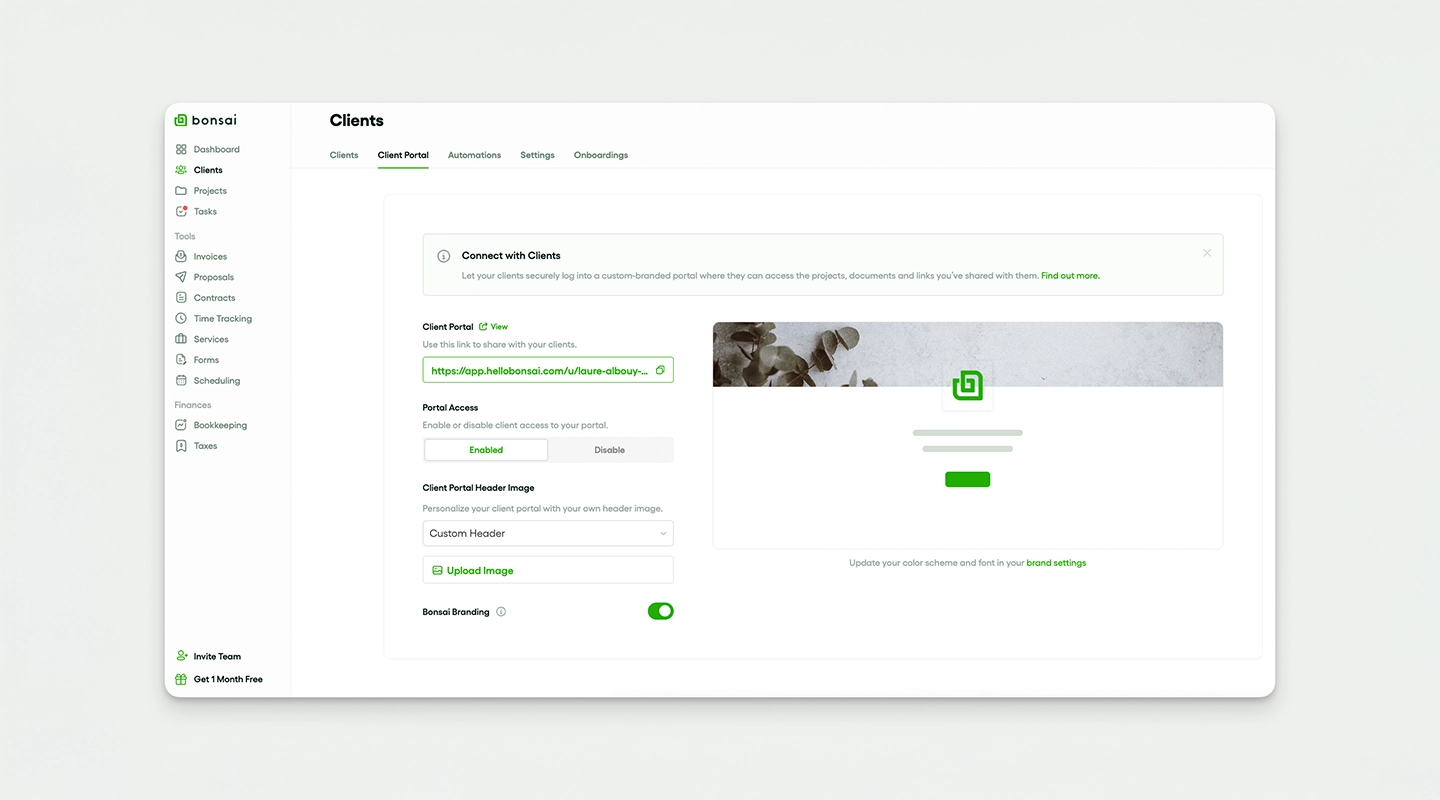Open Services in the sidebar
1440x800 pixels.
tap(211, 339)
